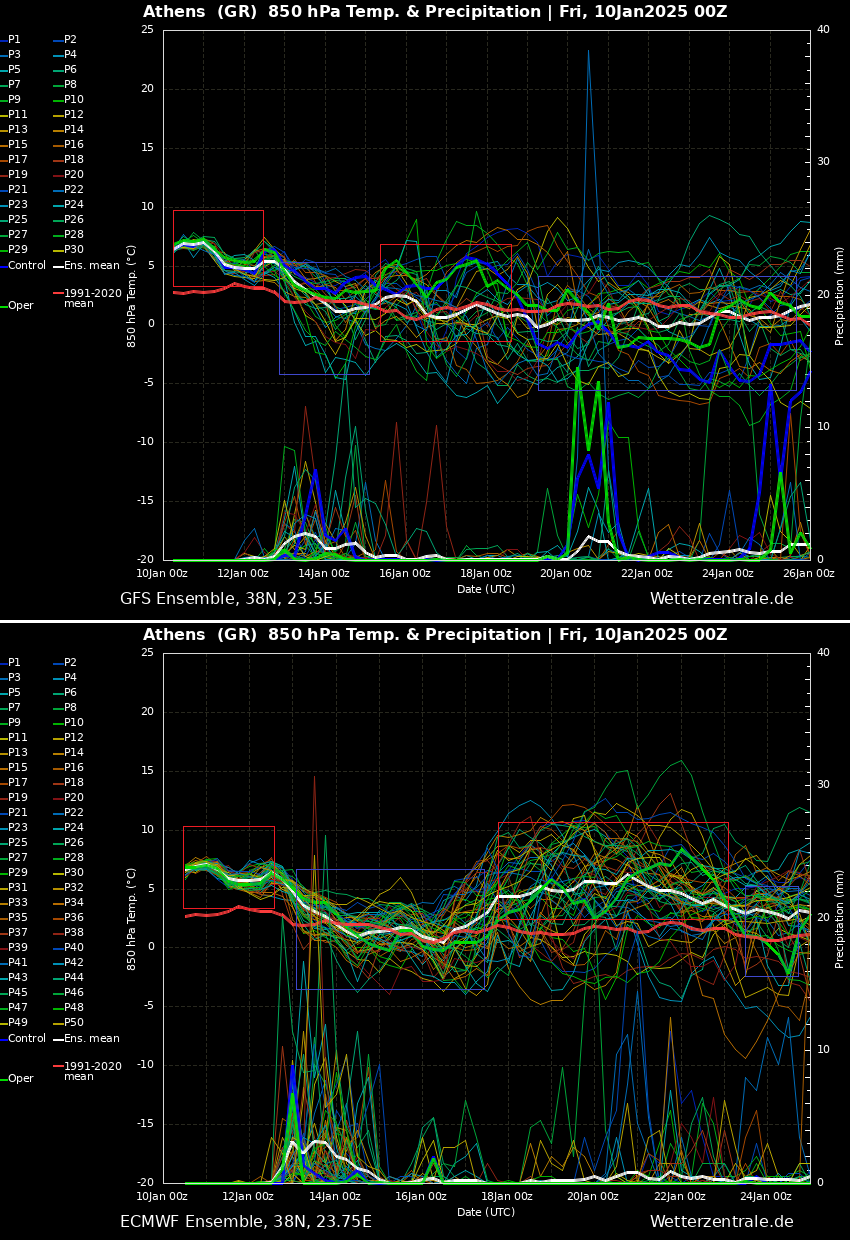Screen dimensions: 850x1240
Task: Click the 24Jan 00z tick on ECMWF chart
Action: coord(766,1197)
